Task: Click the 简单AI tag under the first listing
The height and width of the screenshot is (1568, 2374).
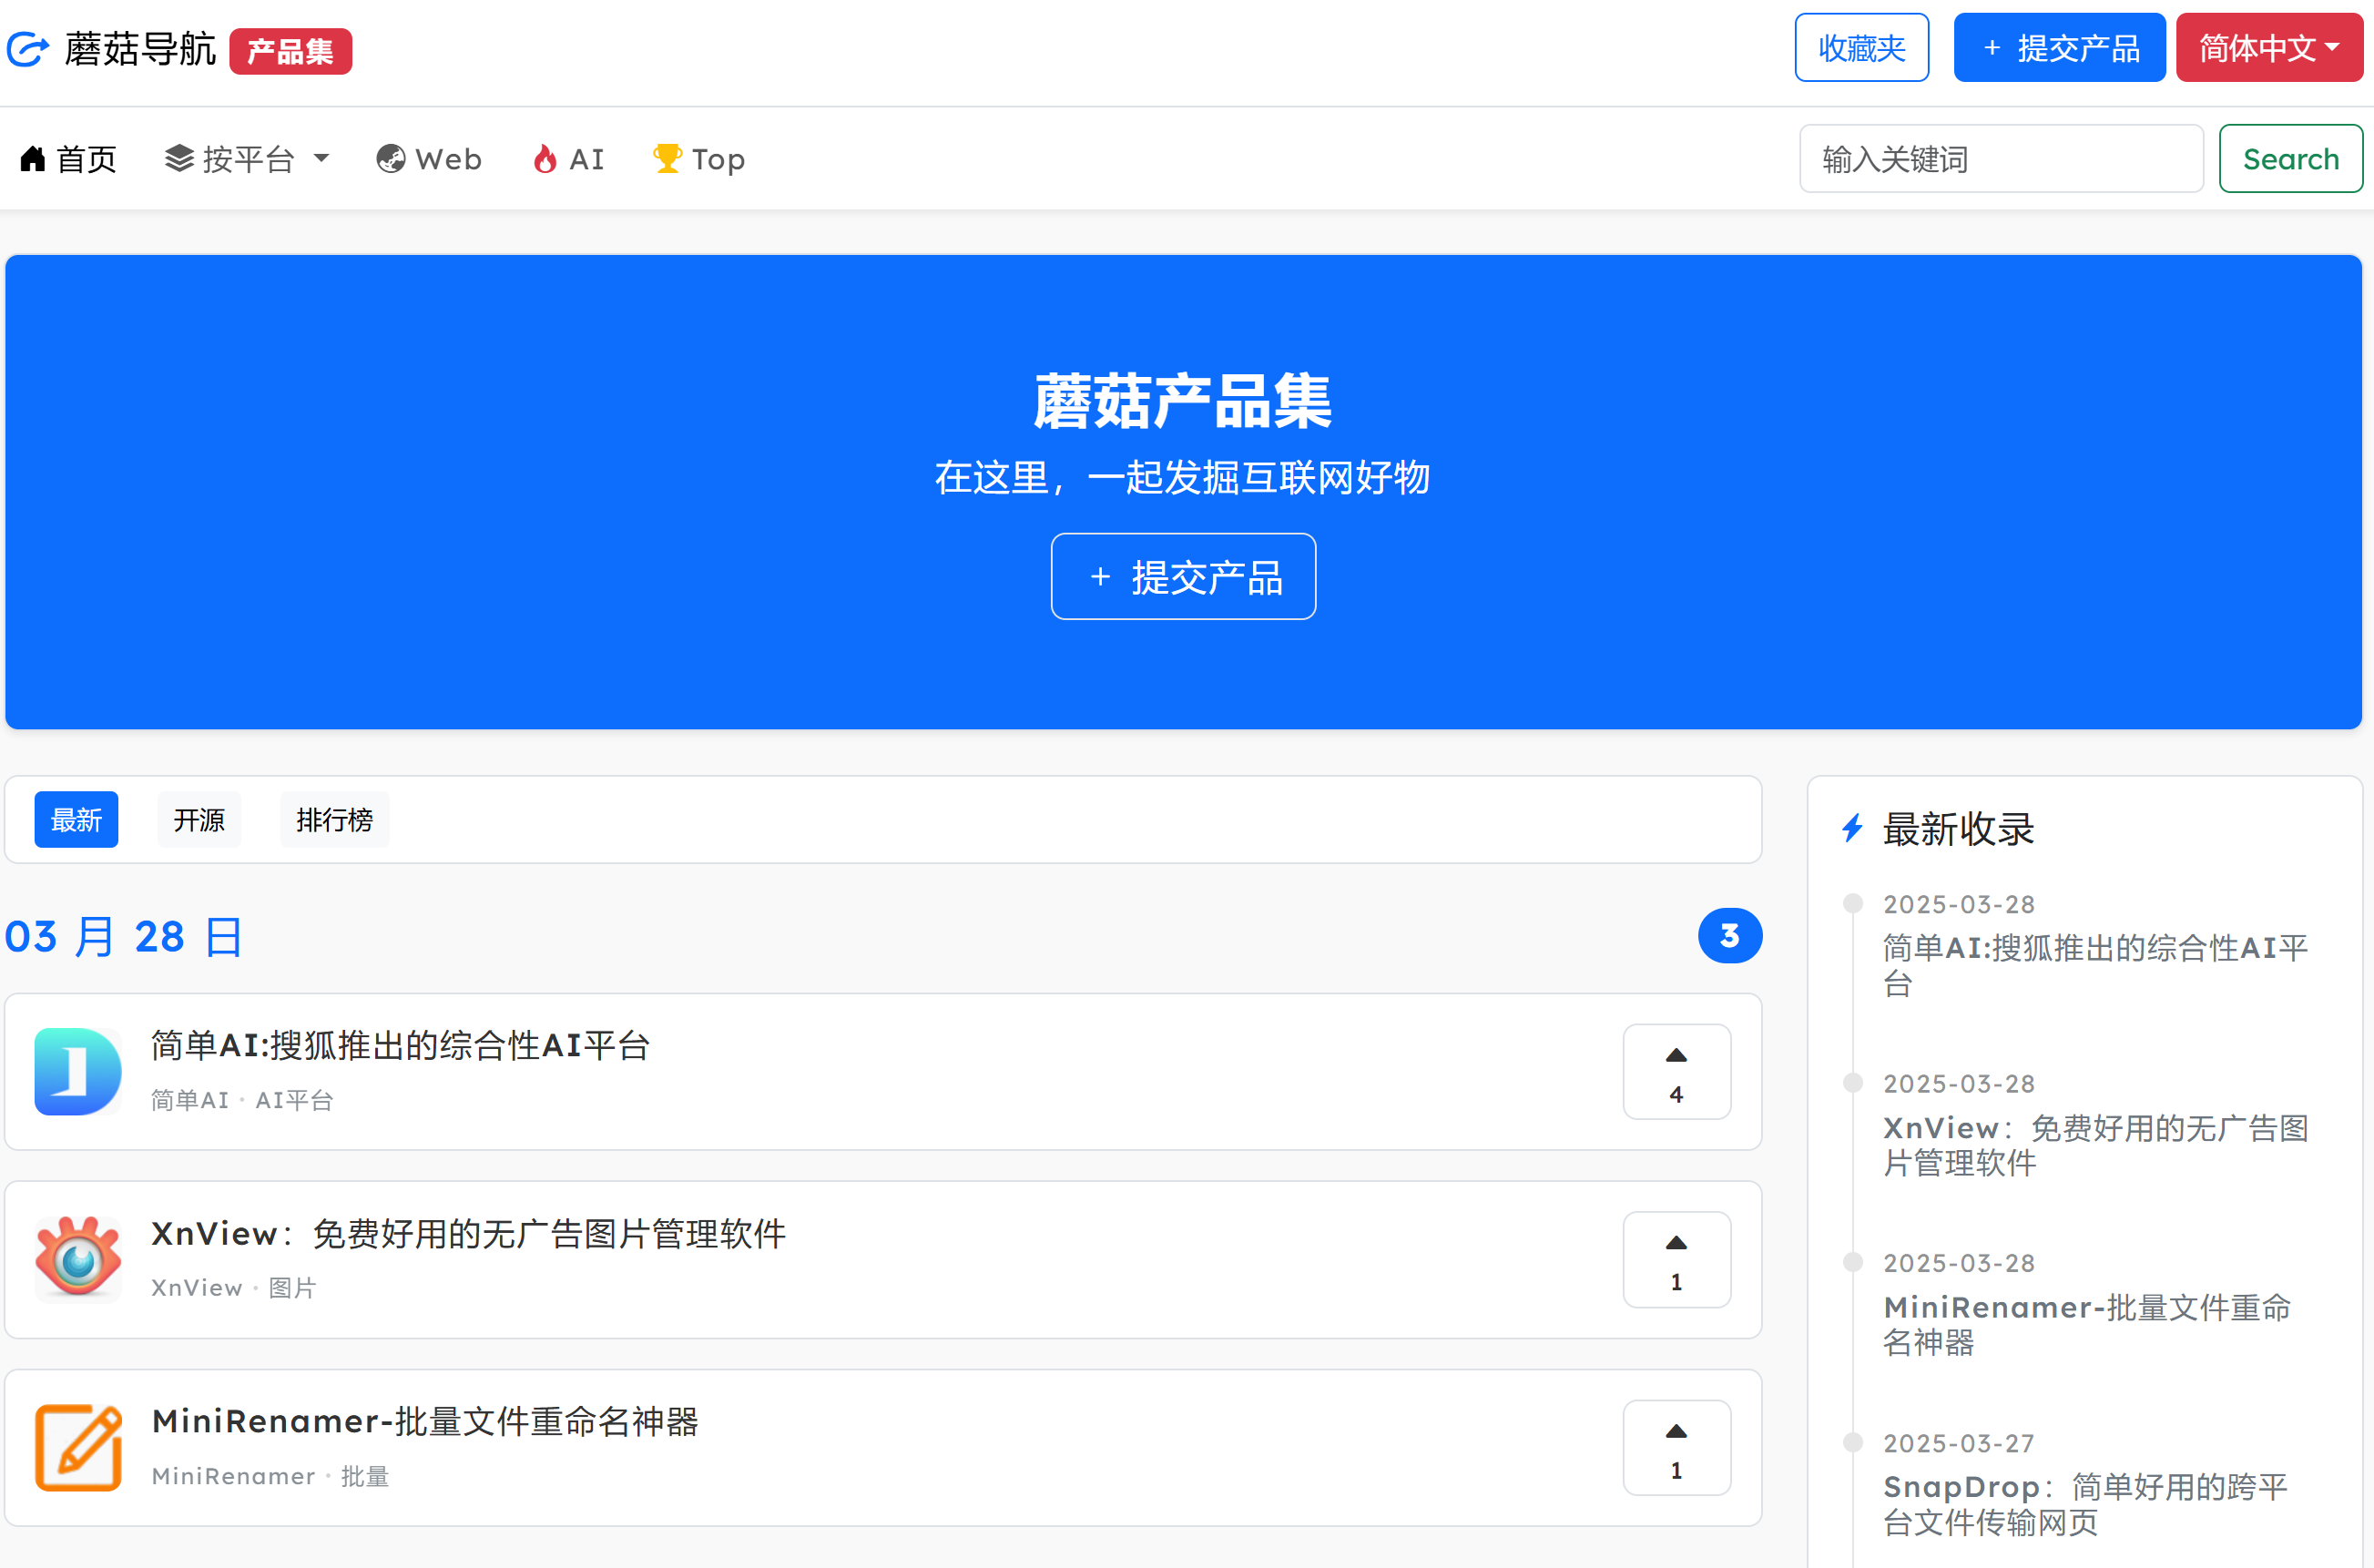Action: coord(190,1100)
